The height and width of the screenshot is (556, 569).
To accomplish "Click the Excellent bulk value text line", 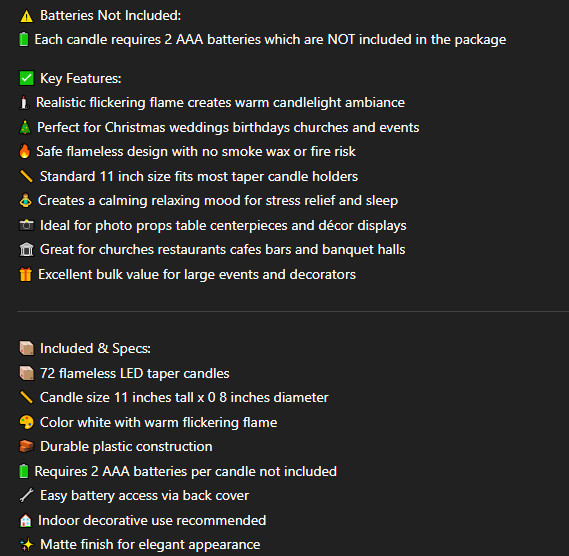I will point(197,274).
